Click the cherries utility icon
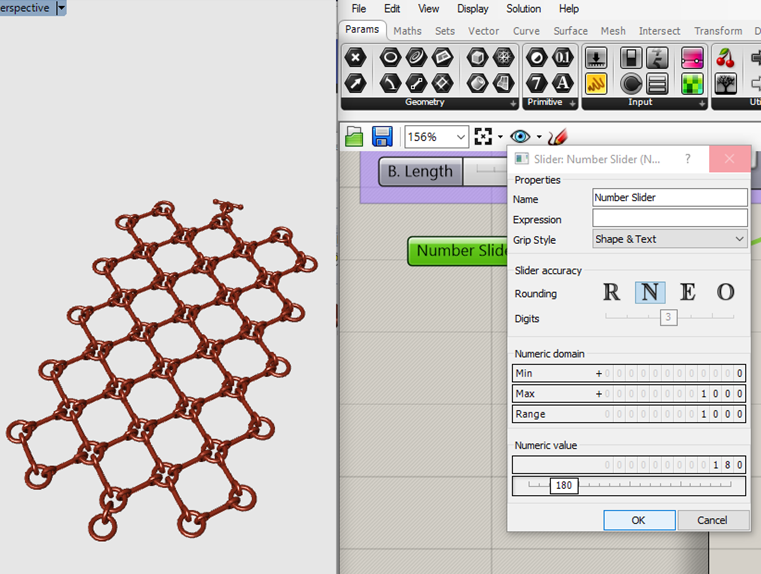This screenshot has height=574, width=761. tap(726, 58)
